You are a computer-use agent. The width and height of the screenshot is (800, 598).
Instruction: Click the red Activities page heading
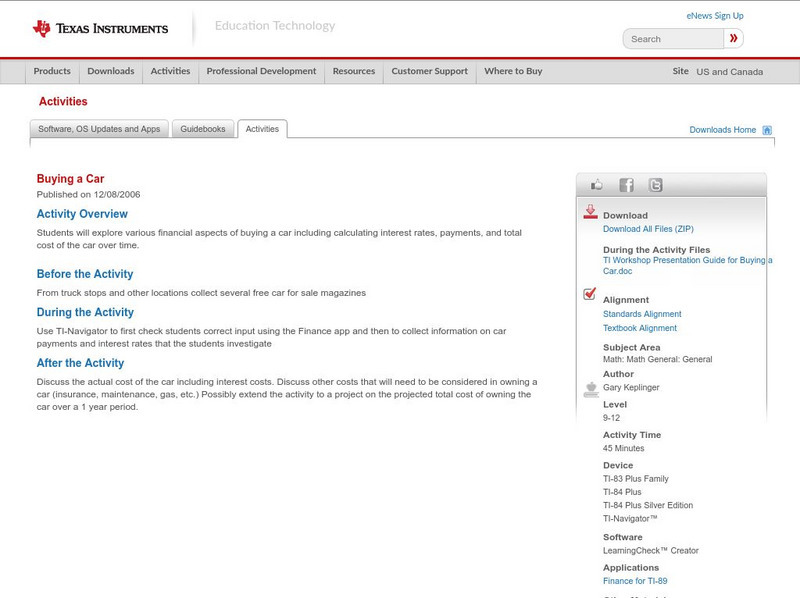63,101
